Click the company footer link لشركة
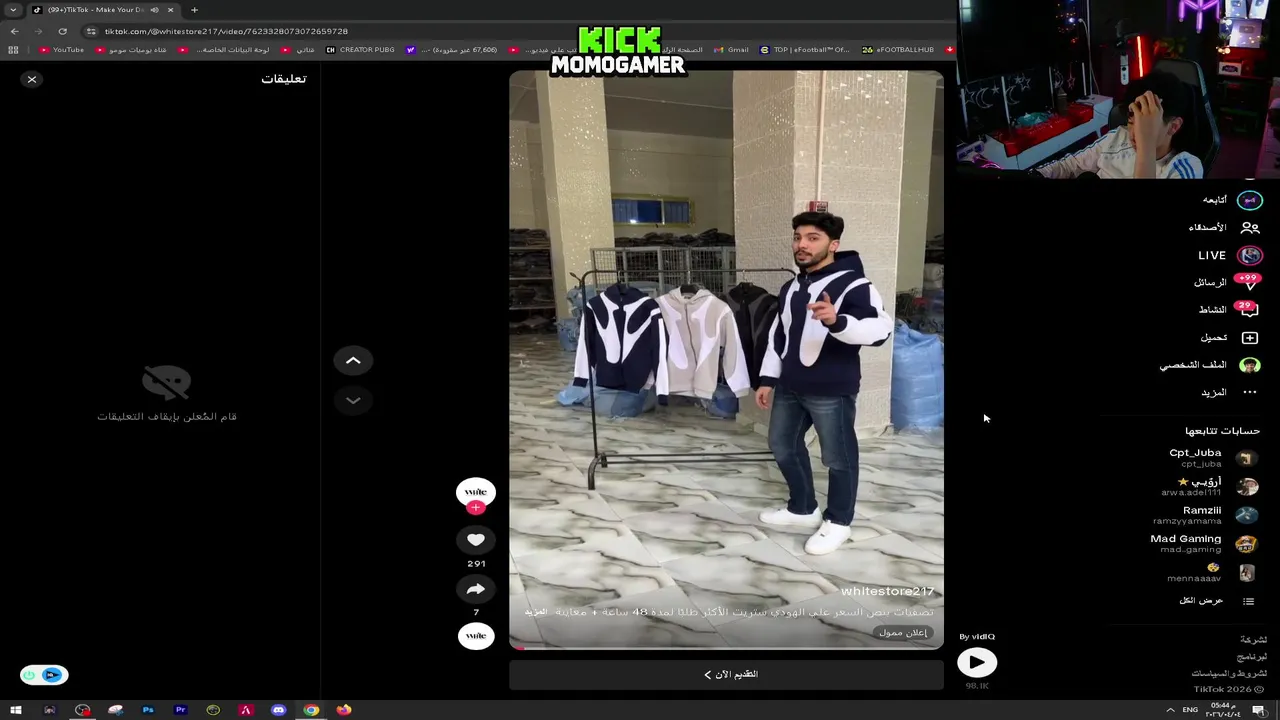 point(1253,640)
